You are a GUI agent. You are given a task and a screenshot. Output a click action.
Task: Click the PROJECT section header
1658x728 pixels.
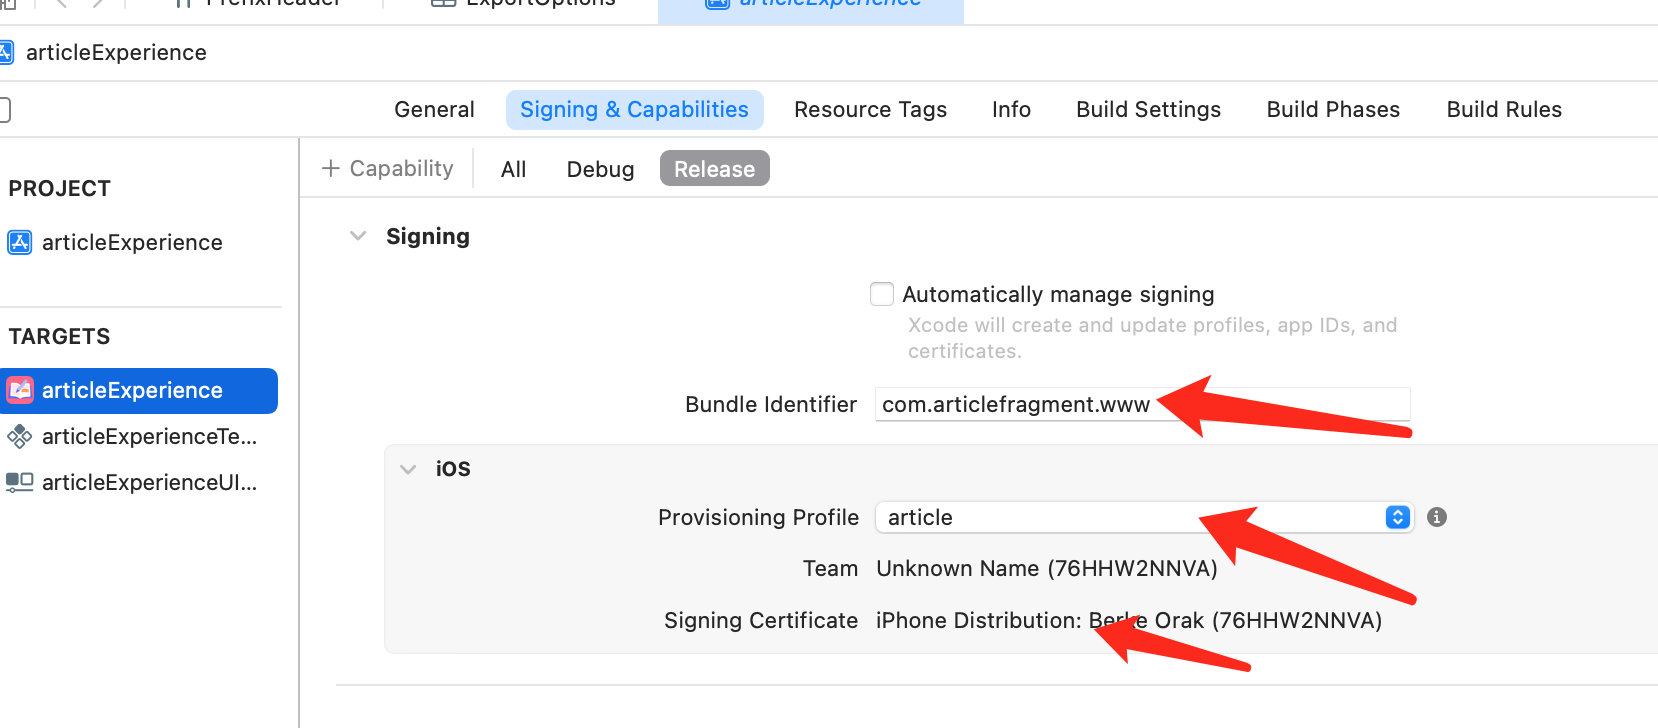coord(60,189)
